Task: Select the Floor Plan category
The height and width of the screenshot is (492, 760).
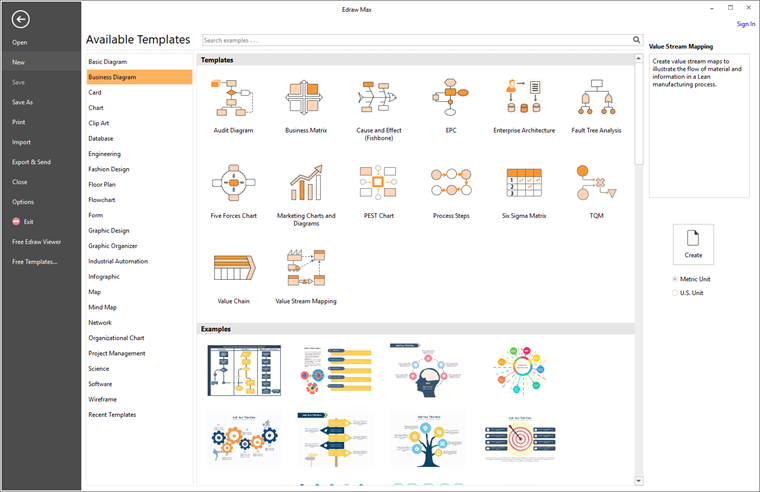Action: [x=140, y=184]
